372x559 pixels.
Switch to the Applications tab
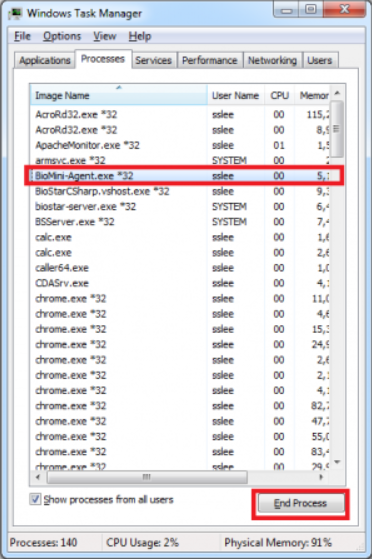(x=45, y=60)
